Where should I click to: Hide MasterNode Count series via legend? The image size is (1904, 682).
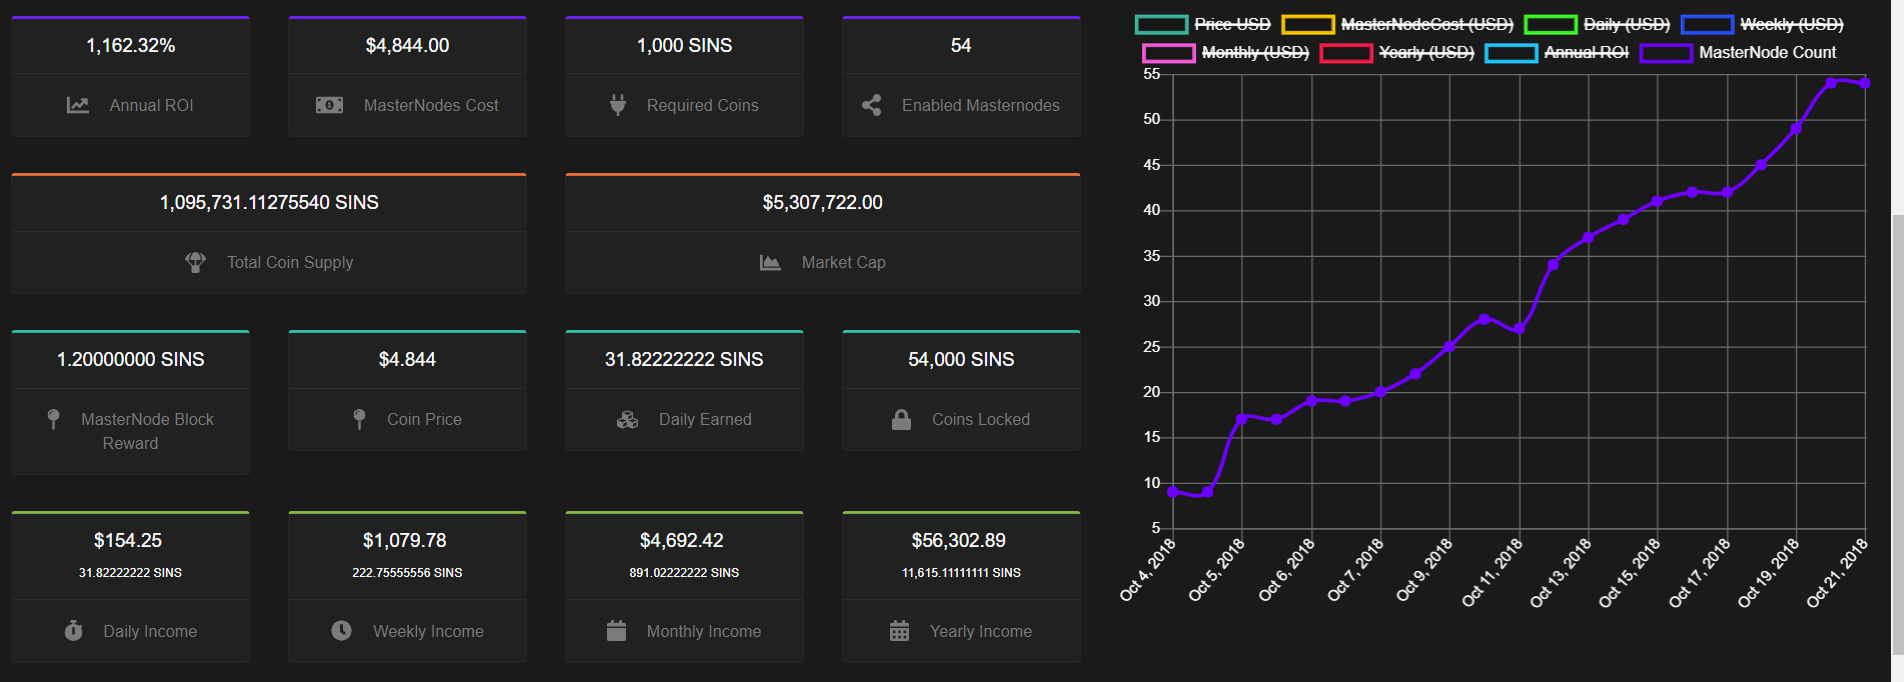point(1738,52)
